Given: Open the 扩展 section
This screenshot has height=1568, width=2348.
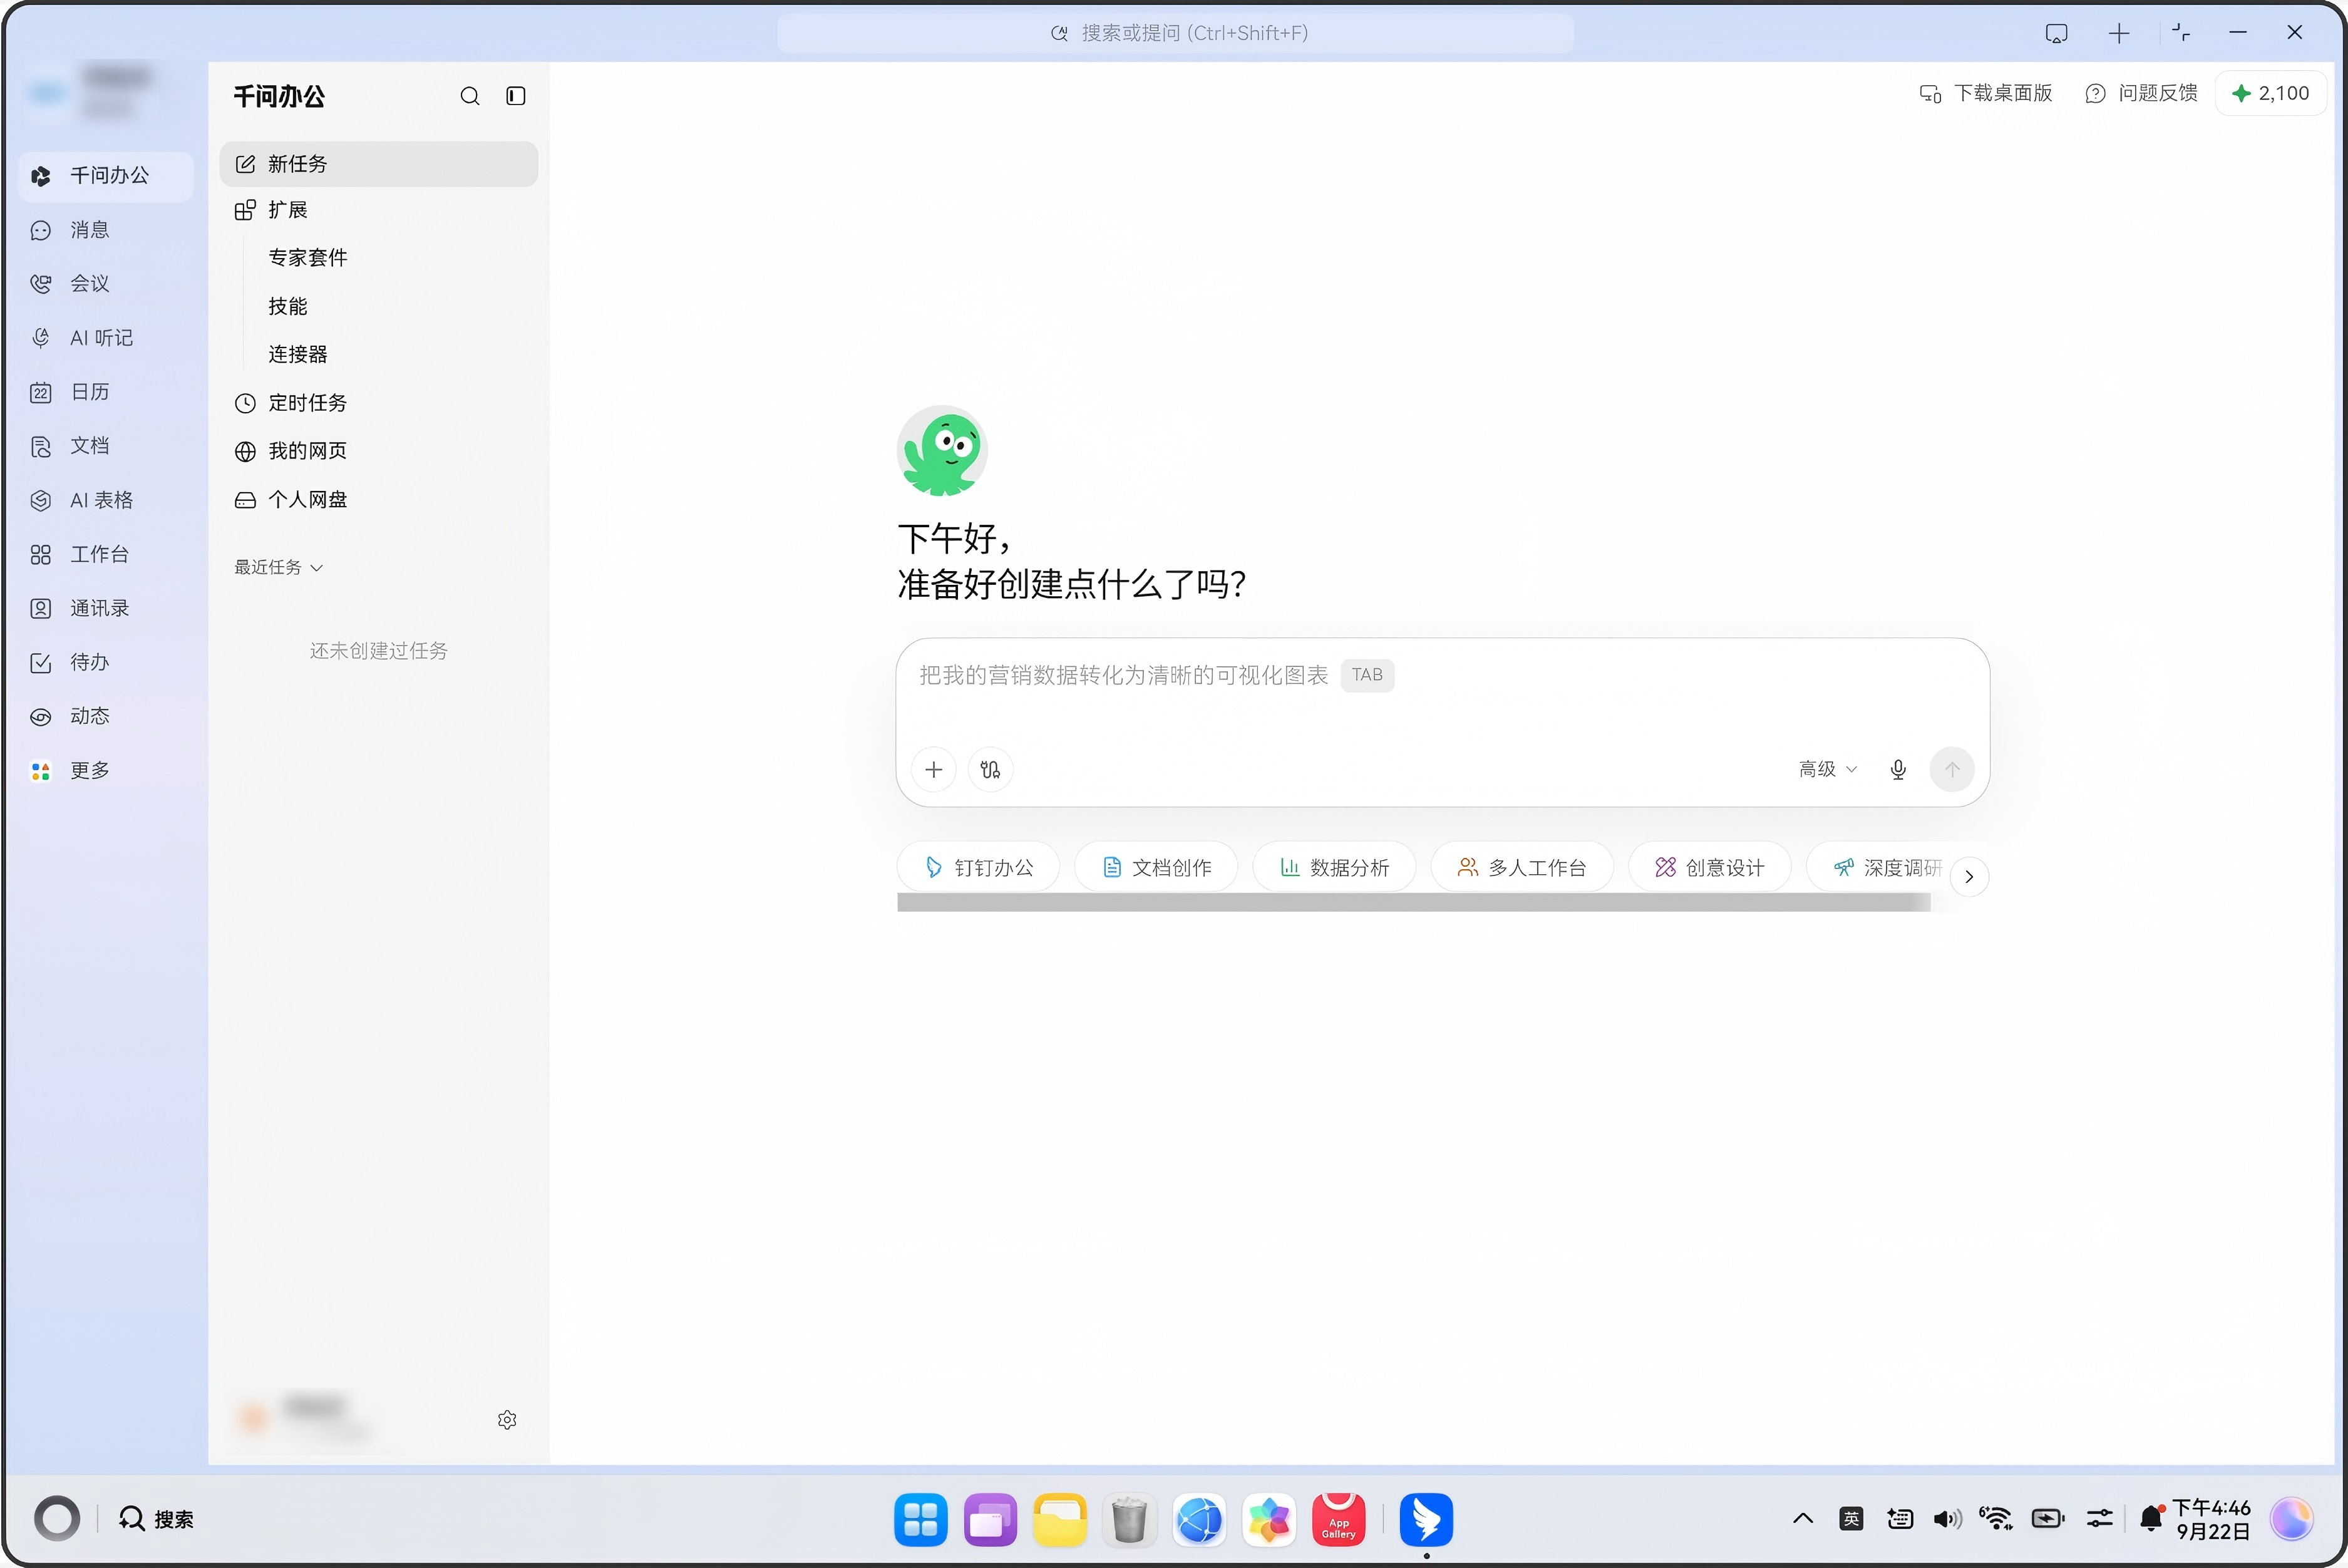Looking at the screenshot, I should pos(379,210).
